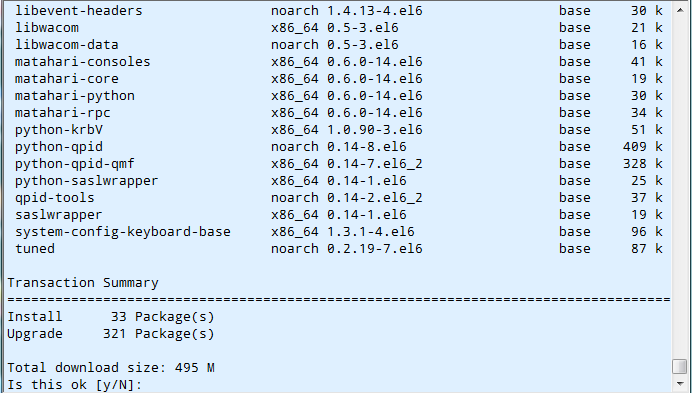Click the 'Is this ok [y/N]:' prompt

click(75, 385)
